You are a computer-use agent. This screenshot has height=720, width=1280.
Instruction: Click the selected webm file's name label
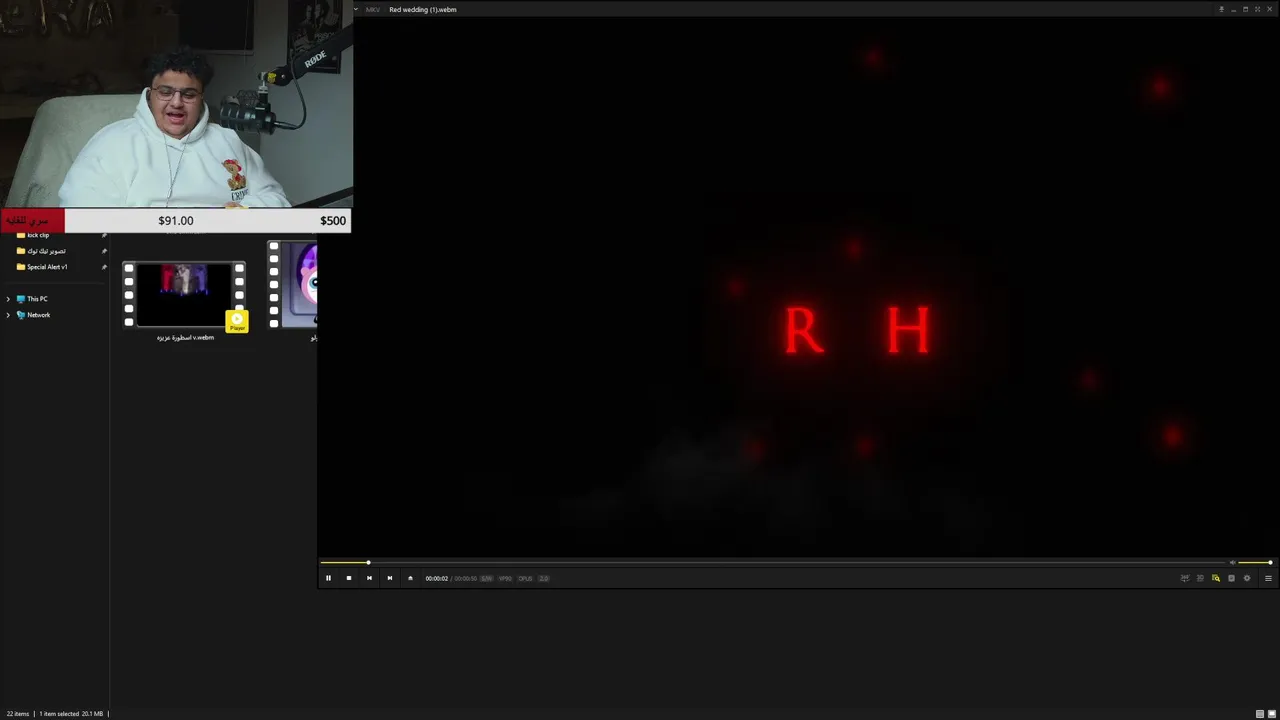pos(185,338)
